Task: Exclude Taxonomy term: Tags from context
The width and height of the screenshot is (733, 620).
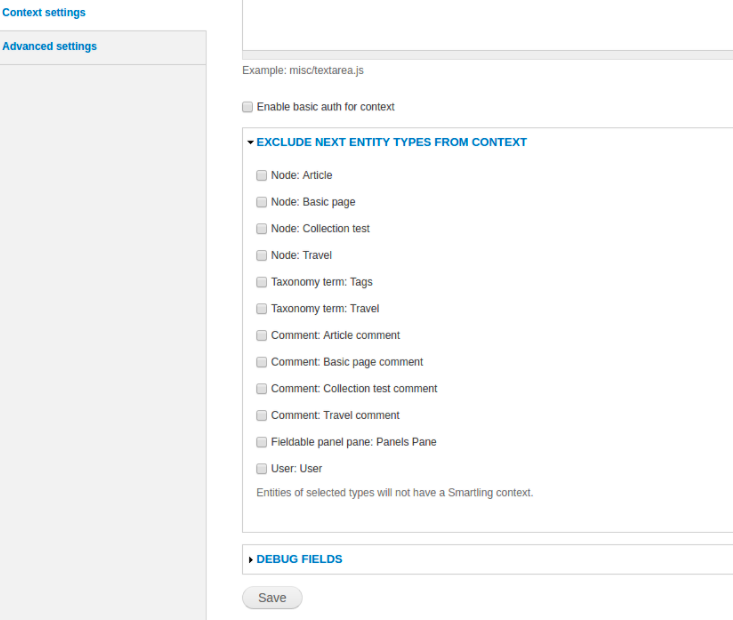Action: [x=261, y=282]
